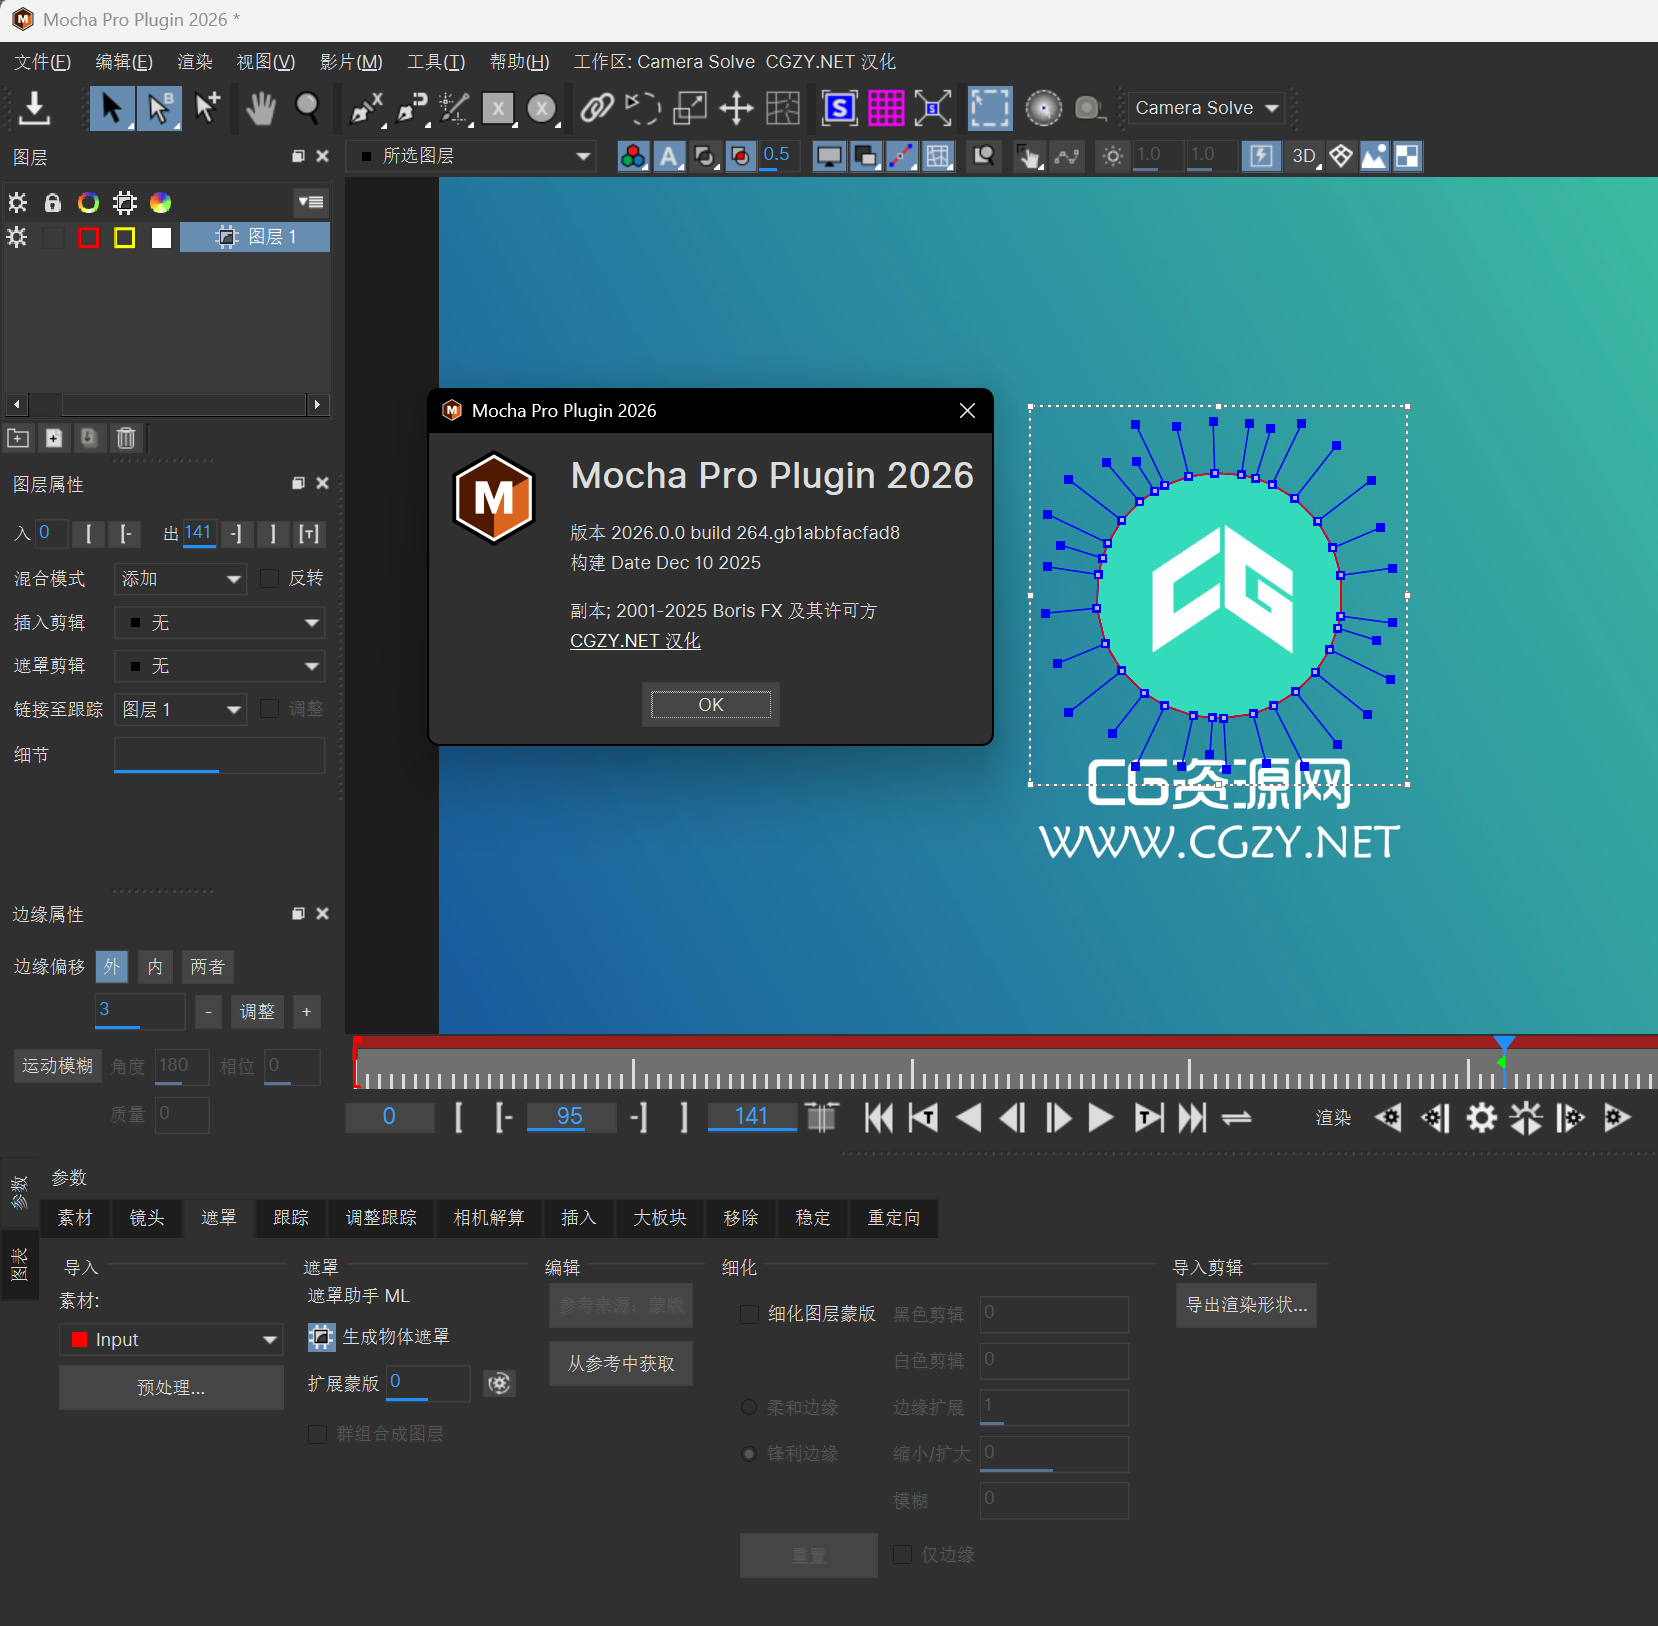Click the move four-arrow transform tool
1658x1626 pixels.
tap(736, 108)
